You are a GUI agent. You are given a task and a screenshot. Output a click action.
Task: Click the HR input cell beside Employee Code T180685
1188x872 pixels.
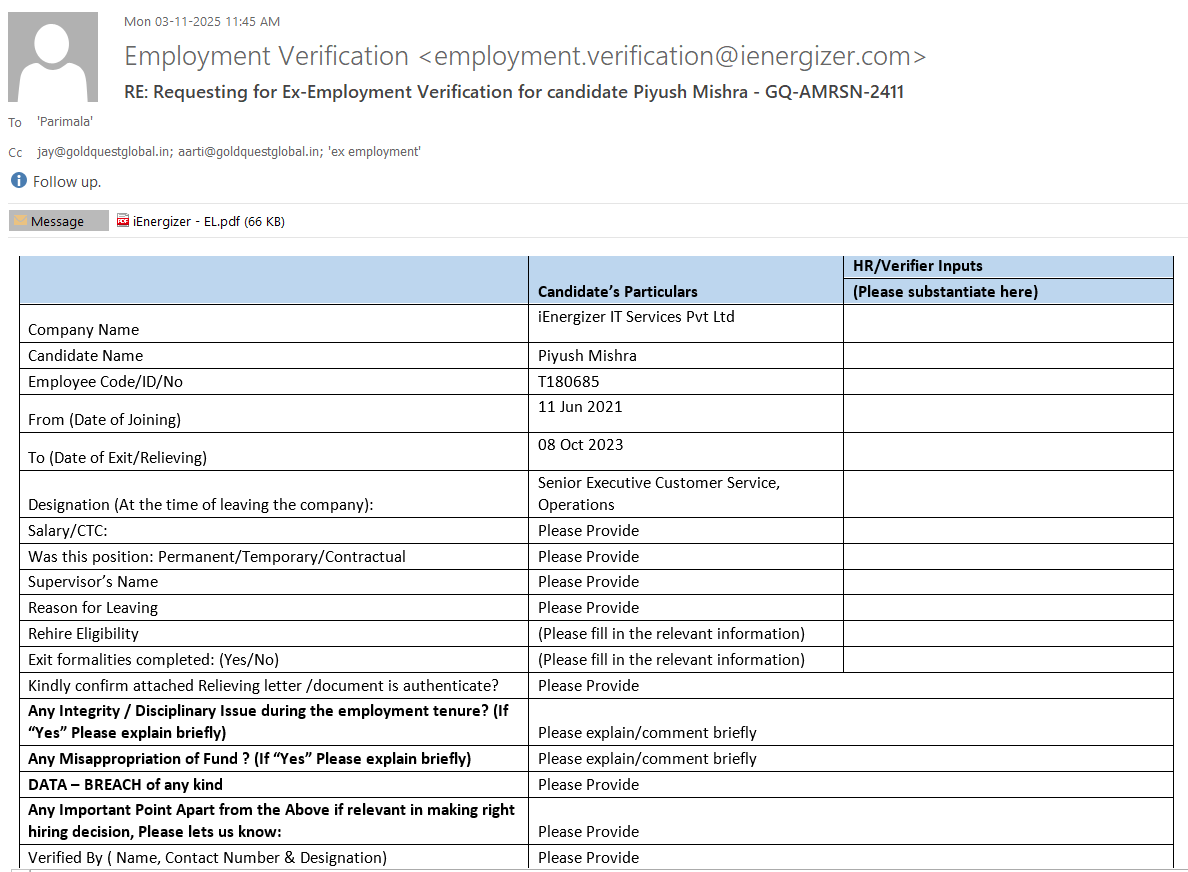point(1008,382)
